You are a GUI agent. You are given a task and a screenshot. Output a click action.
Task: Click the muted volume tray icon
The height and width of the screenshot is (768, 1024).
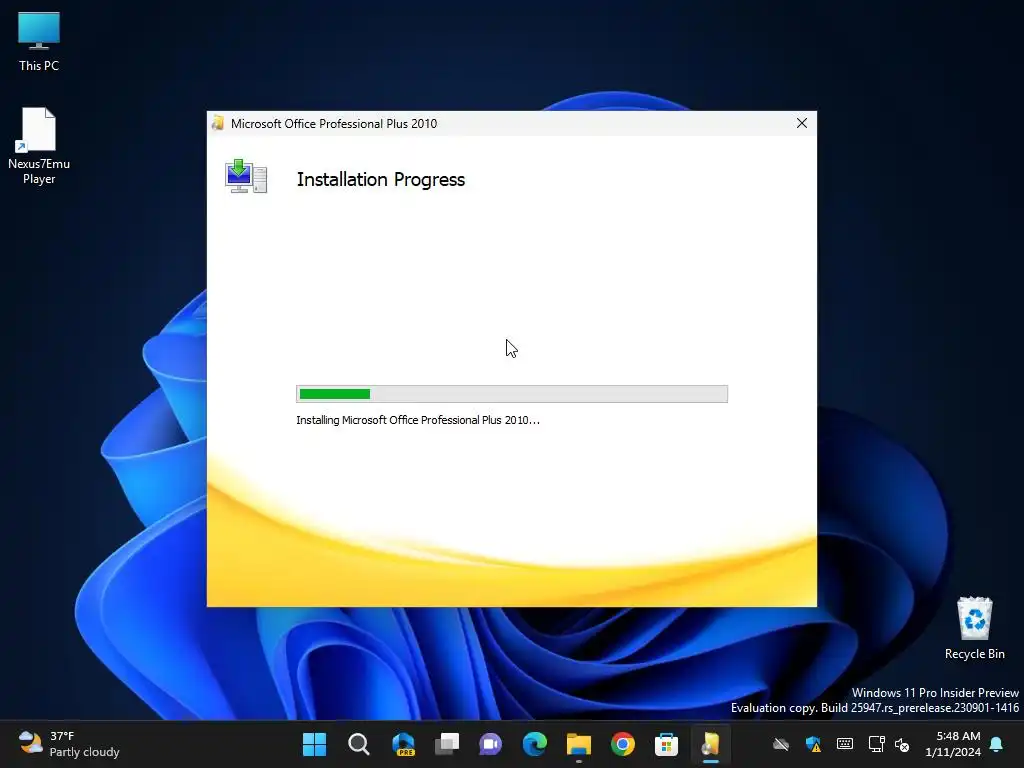902,744
